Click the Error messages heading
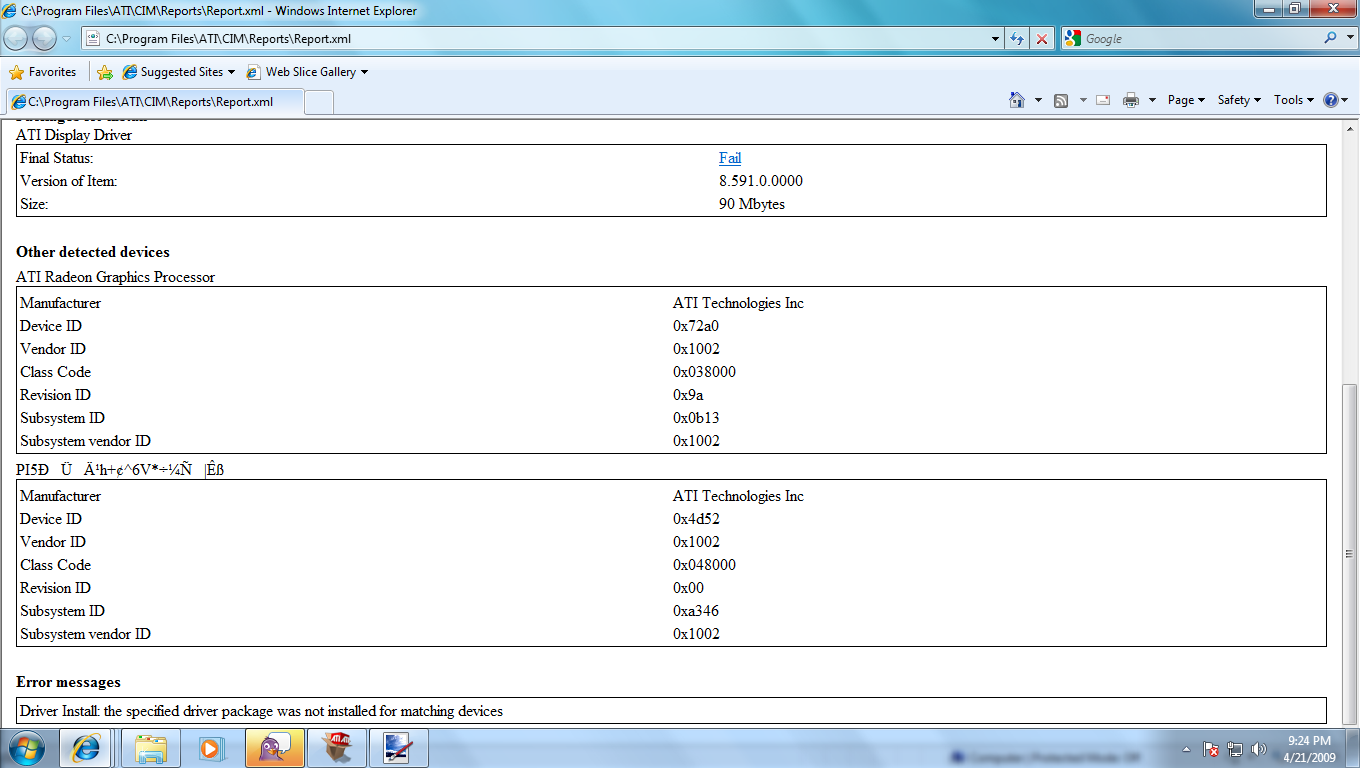1360x768 pixels. click(68, 682)
